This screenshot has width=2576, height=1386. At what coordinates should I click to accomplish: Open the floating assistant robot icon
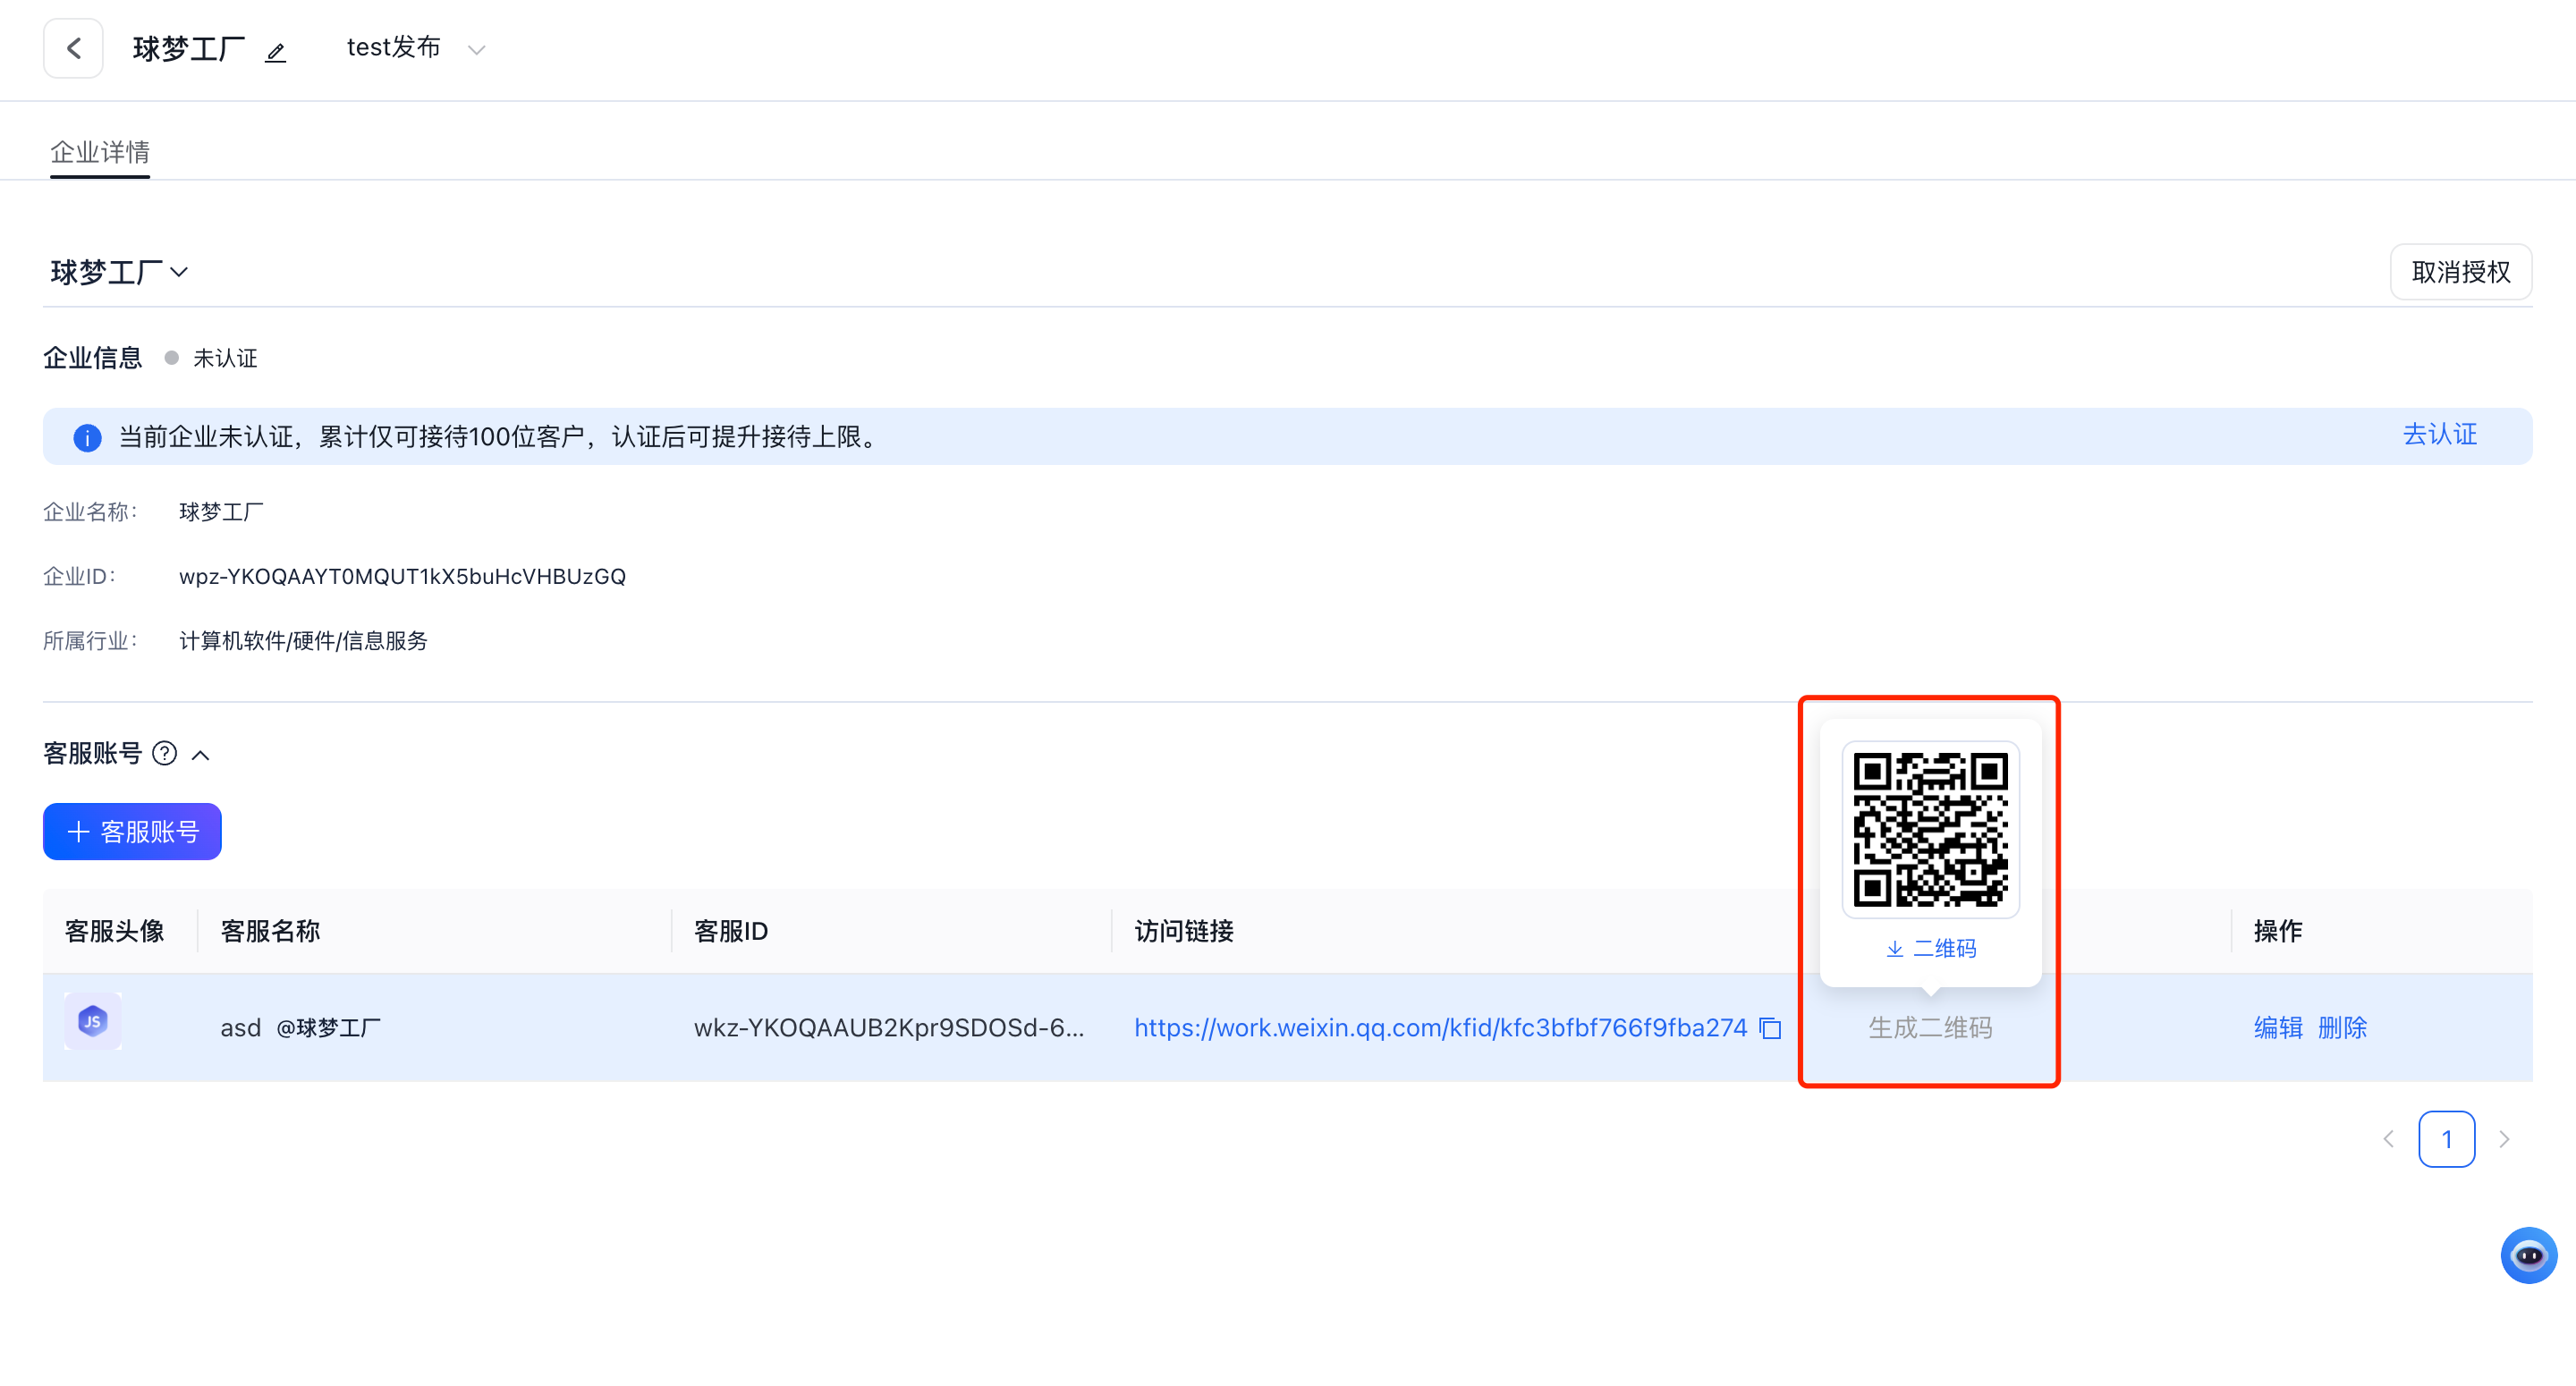(2529, 1255)
